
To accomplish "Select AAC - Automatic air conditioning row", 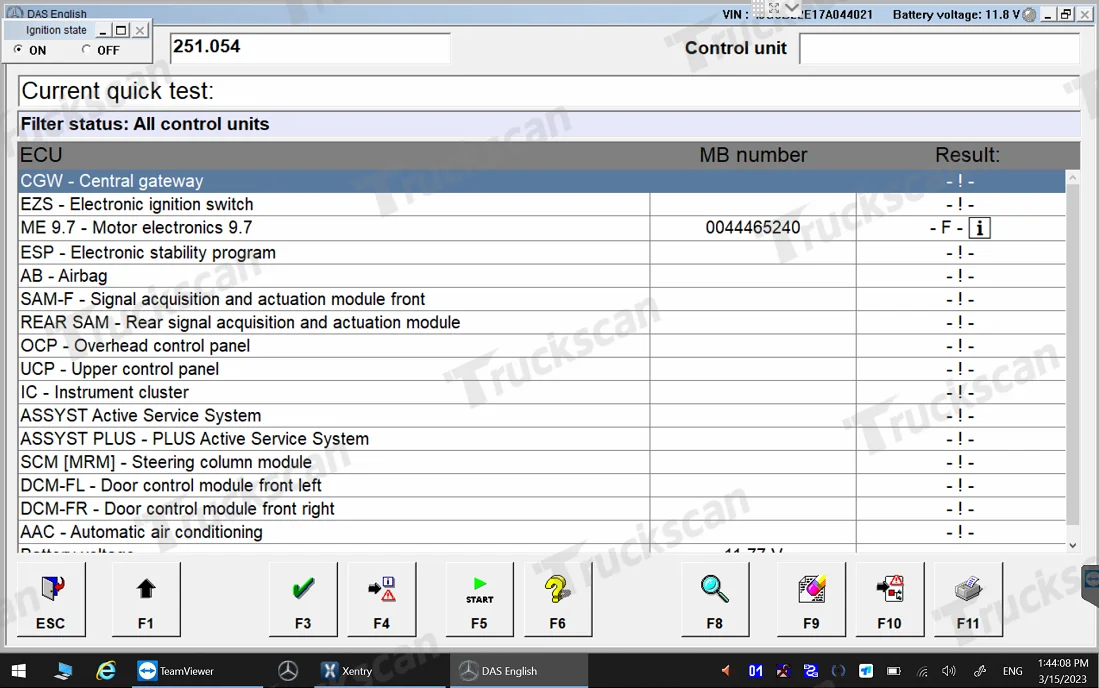I will pos(541,532).
